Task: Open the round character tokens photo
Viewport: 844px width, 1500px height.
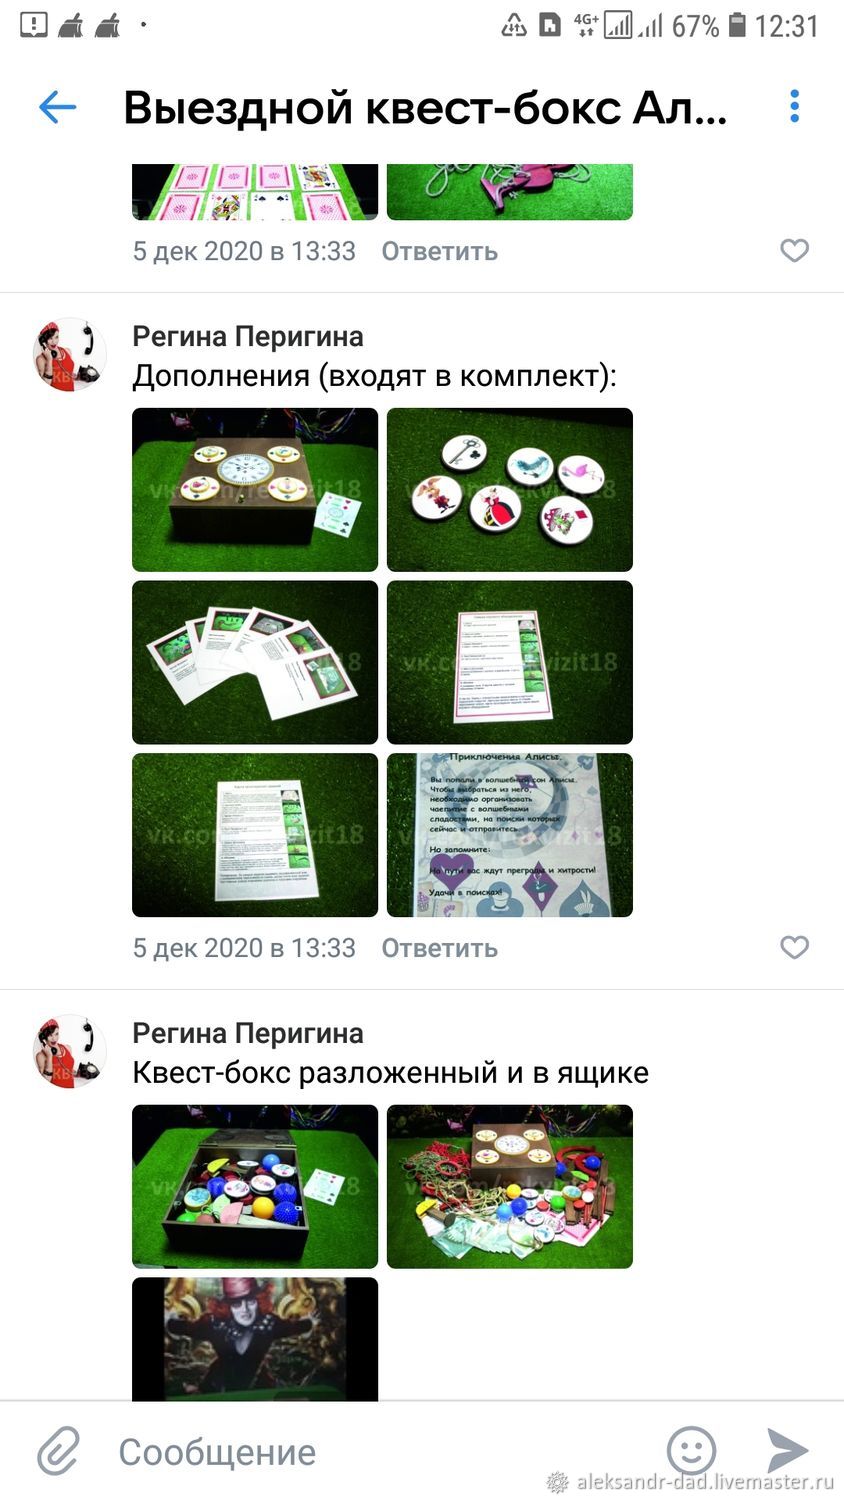Action: (510, 490)
